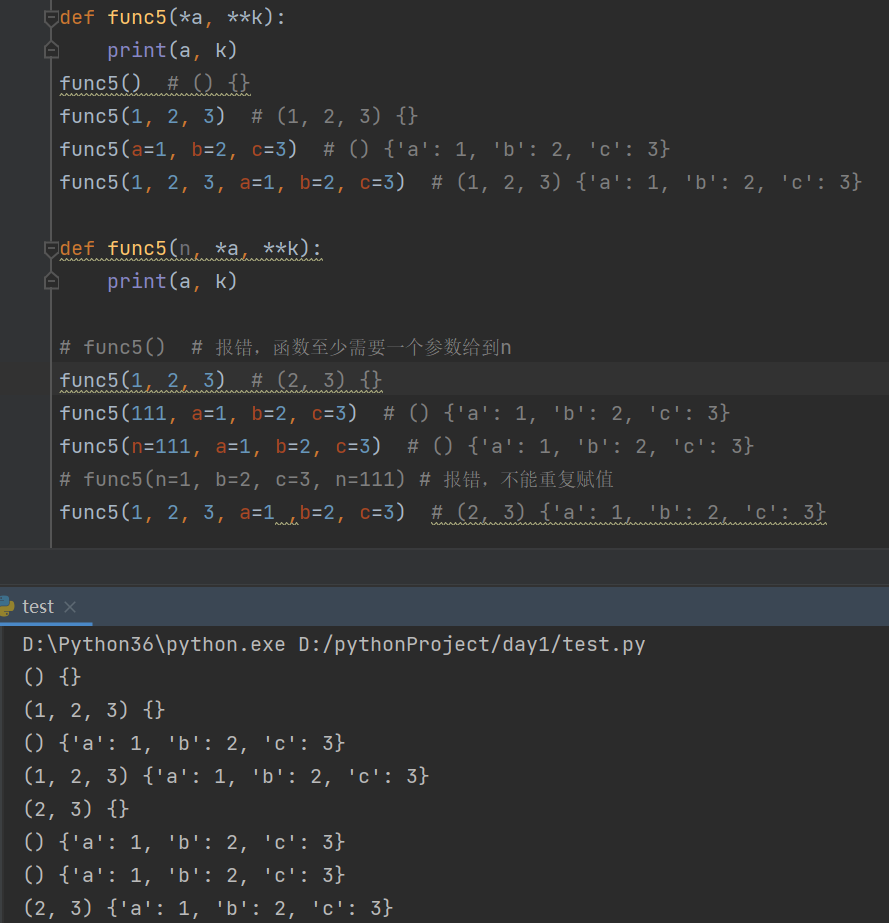
Task: Click the fold-end marker beside the first print(a, k)
Action: point(51,51)
